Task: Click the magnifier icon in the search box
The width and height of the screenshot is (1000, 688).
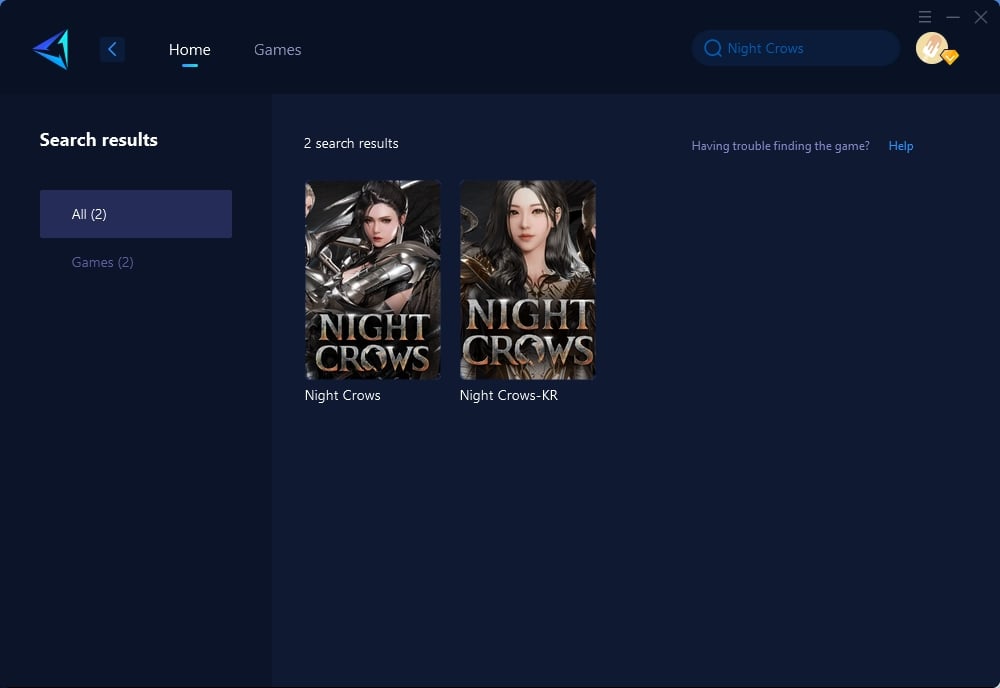Action: pos(713,48)
